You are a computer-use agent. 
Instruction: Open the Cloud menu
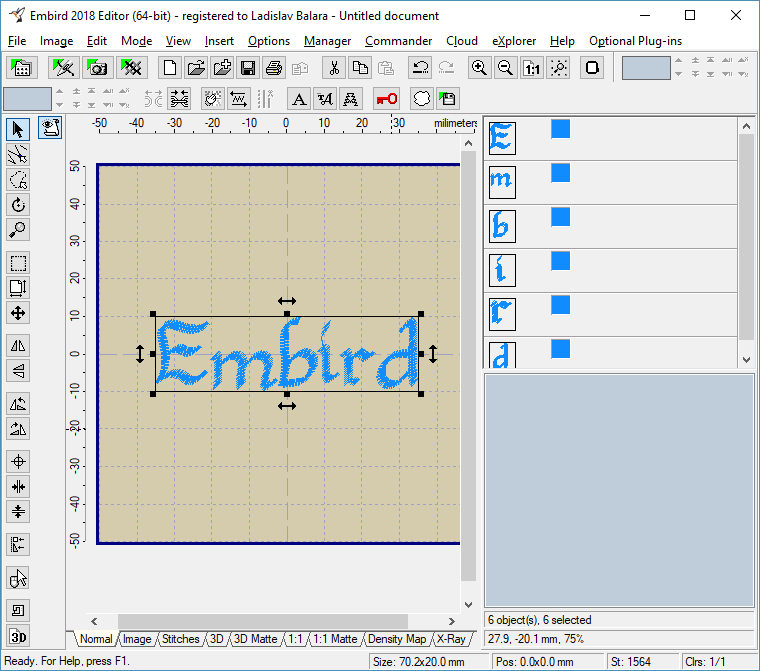click(x=462, y=41)
